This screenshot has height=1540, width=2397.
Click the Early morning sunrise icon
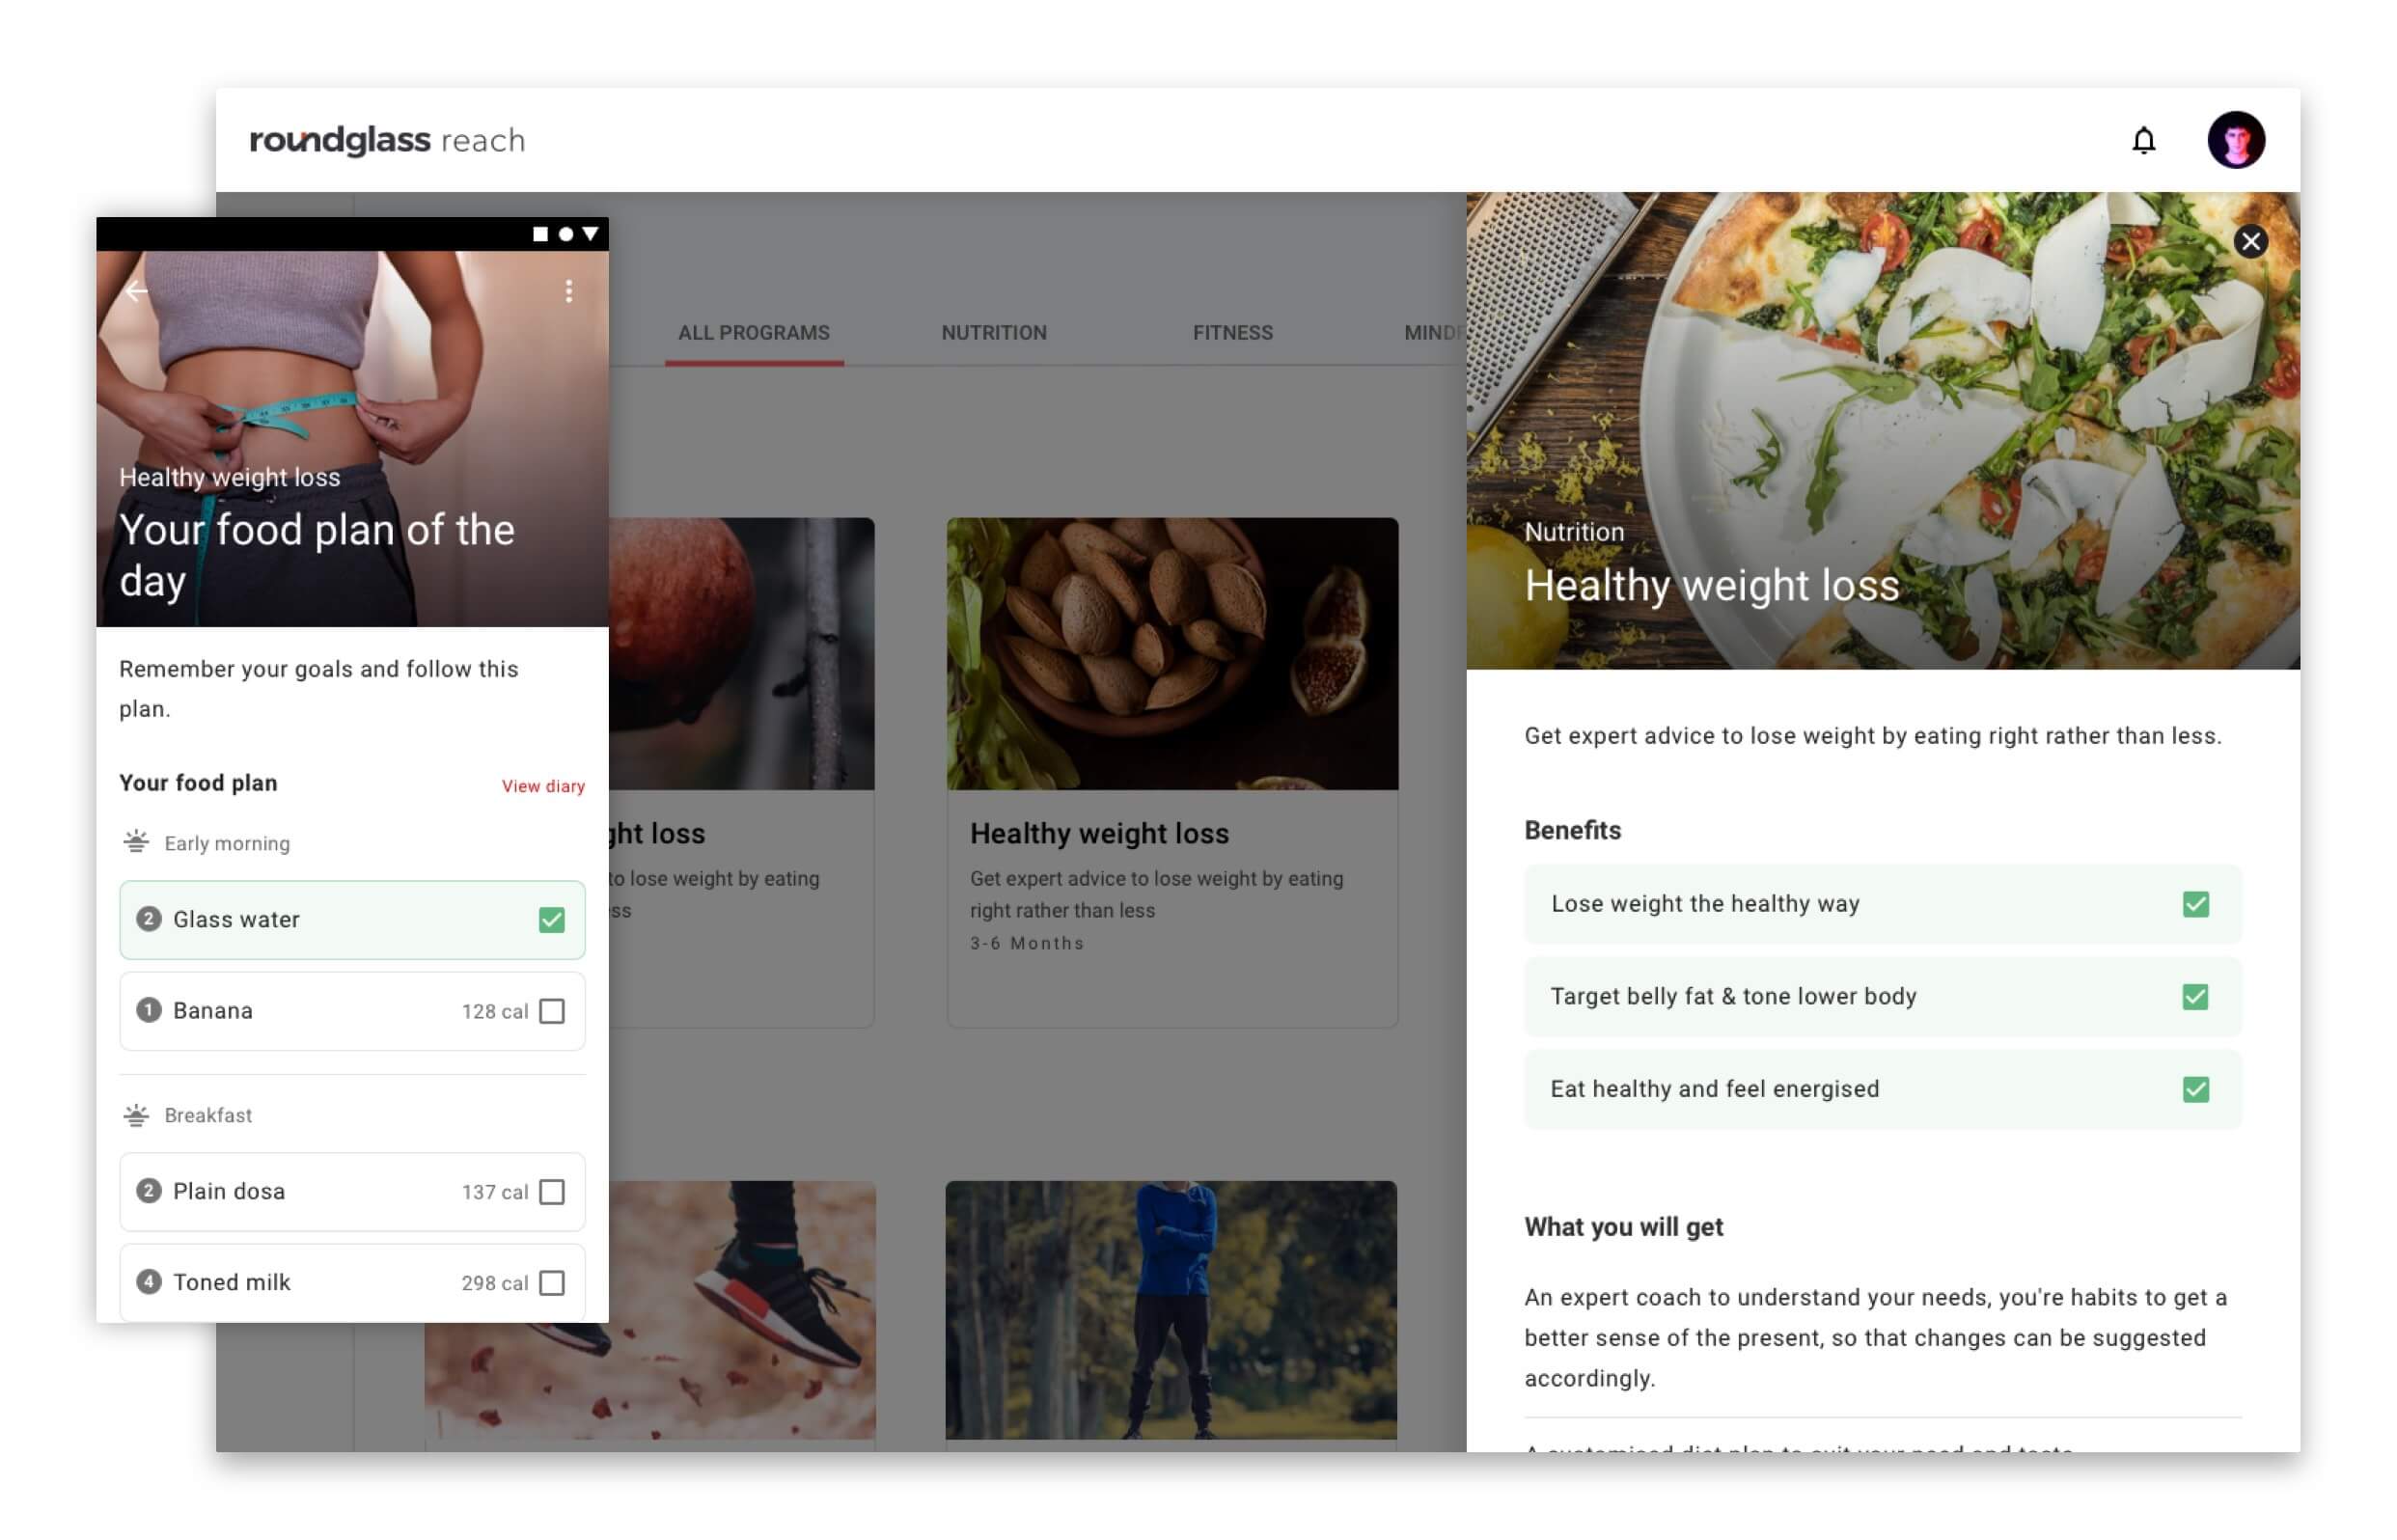tap(136, 841)
